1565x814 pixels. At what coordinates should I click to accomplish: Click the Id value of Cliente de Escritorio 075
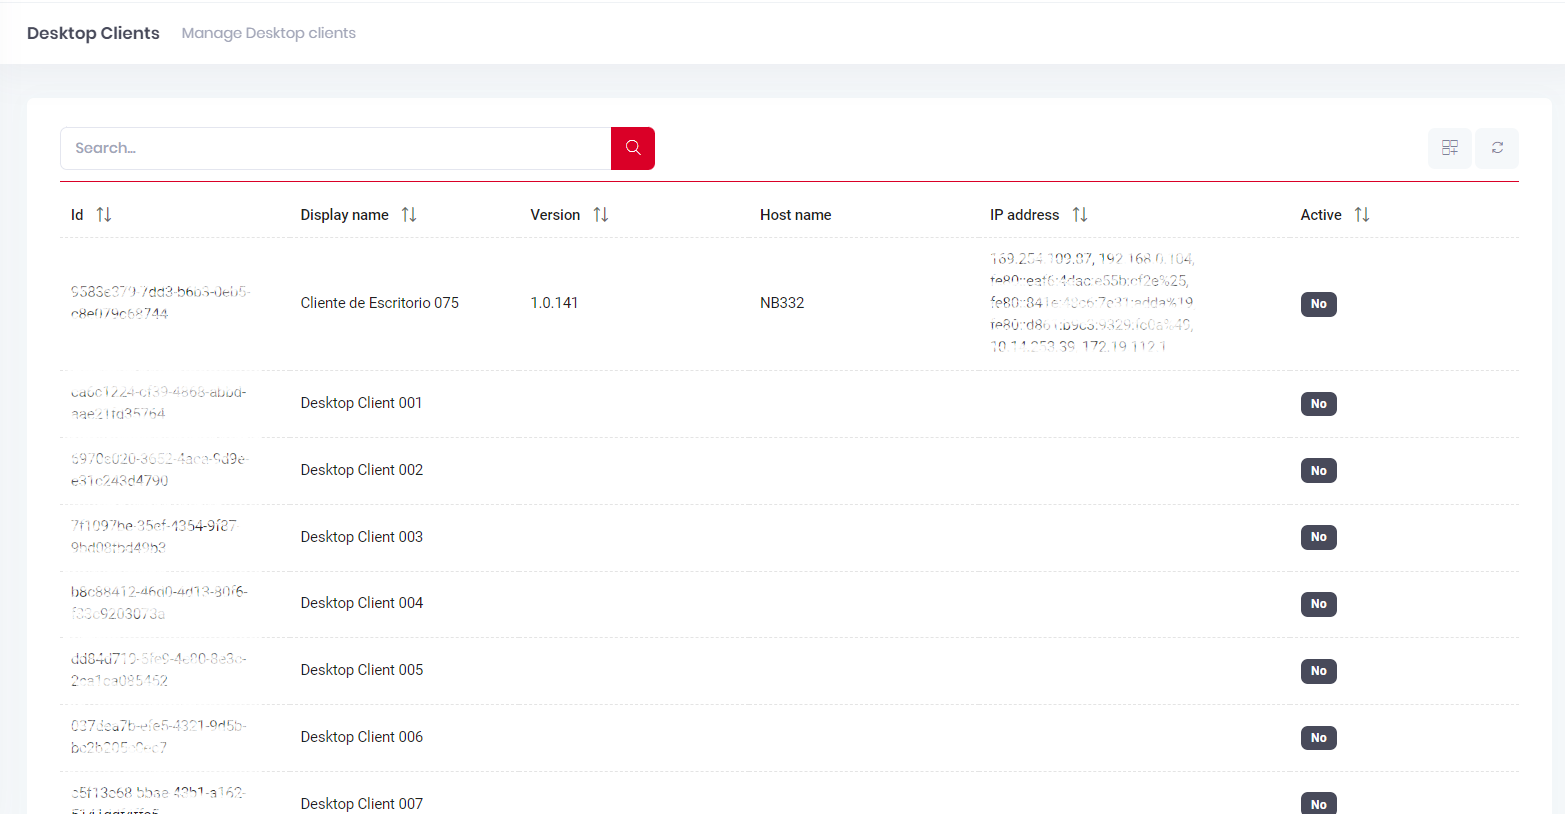(161, 303)
